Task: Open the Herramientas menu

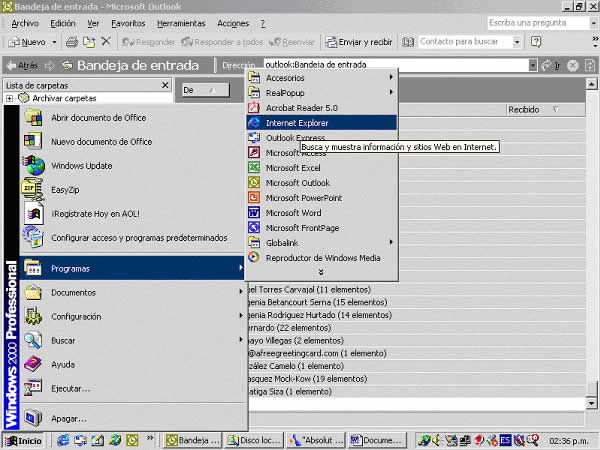Action: click(x=180, y=23)
